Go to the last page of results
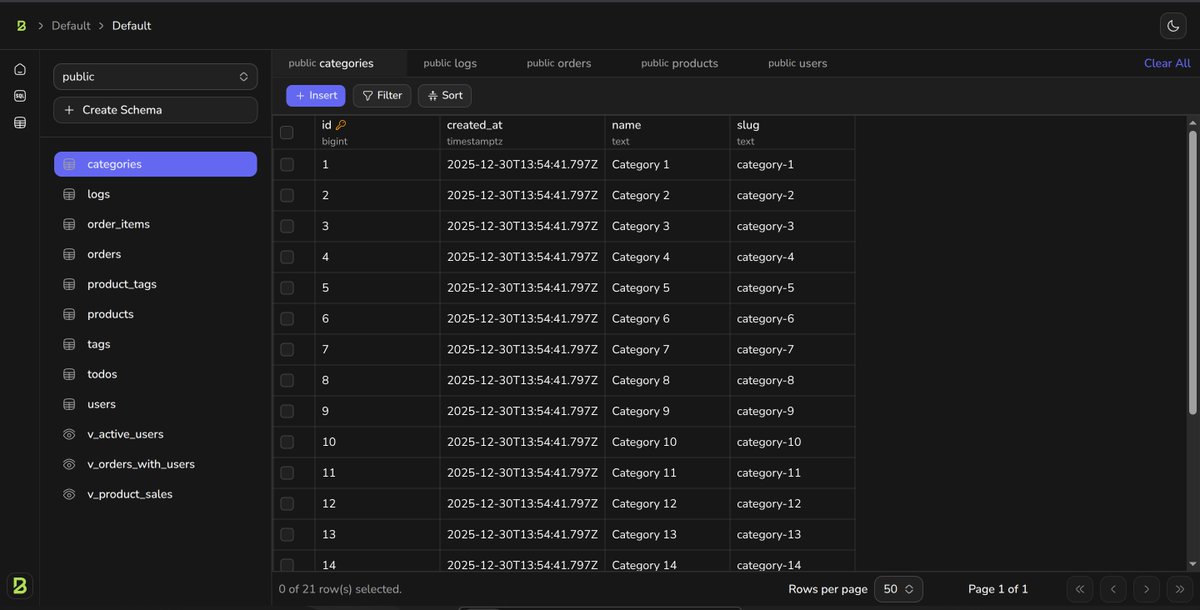The width and height of the screenshot is (1200, 610). pyautogui.click(x=1180, y=589)
